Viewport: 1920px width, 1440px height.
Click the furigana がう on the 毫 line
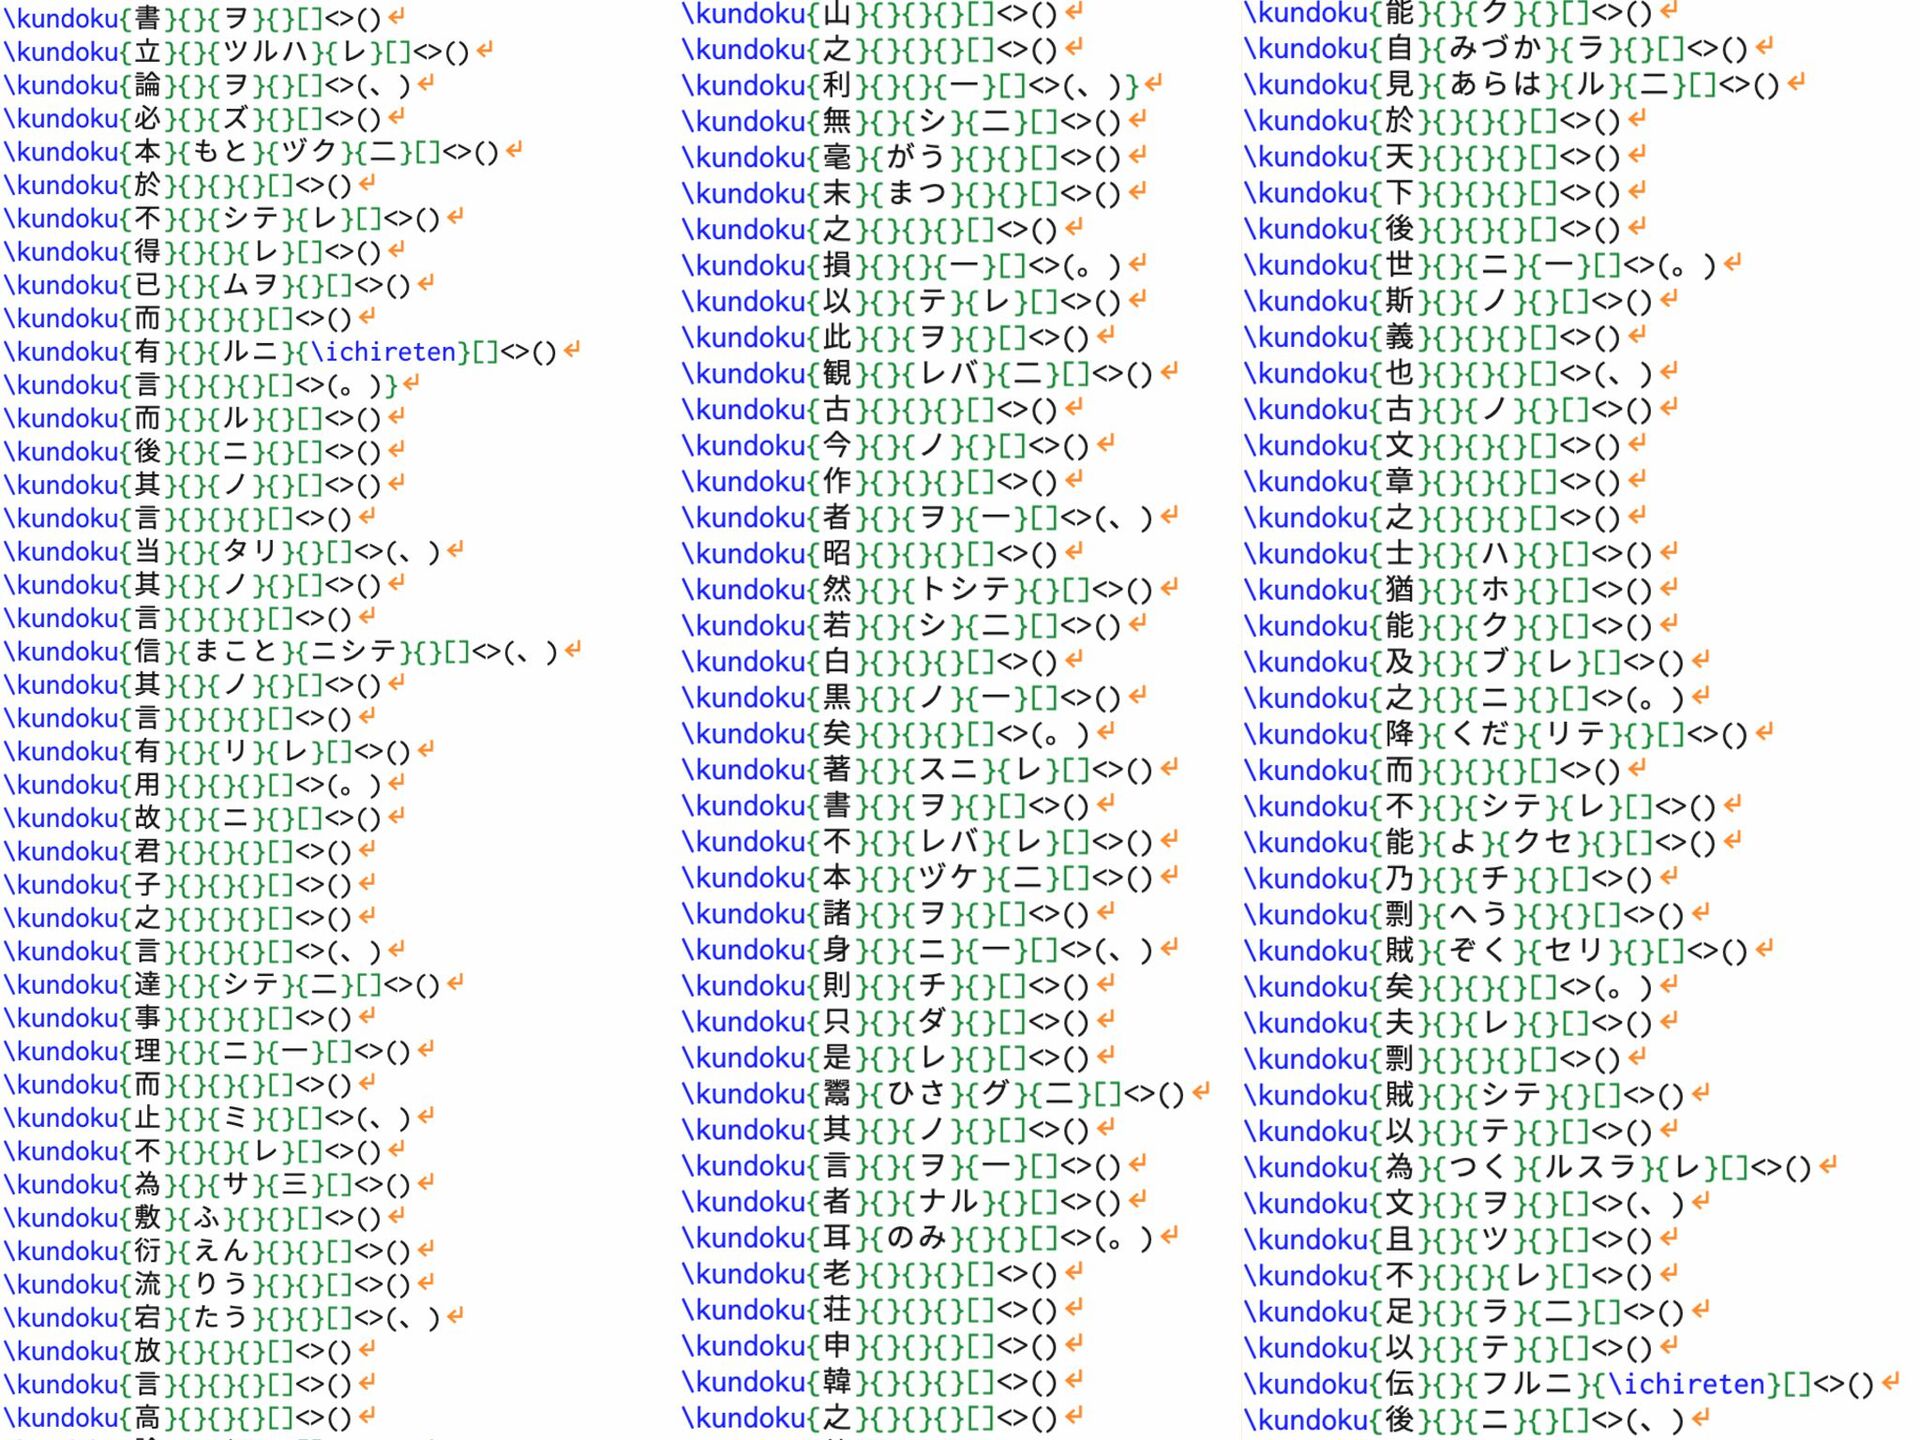(x=917, y=157)
